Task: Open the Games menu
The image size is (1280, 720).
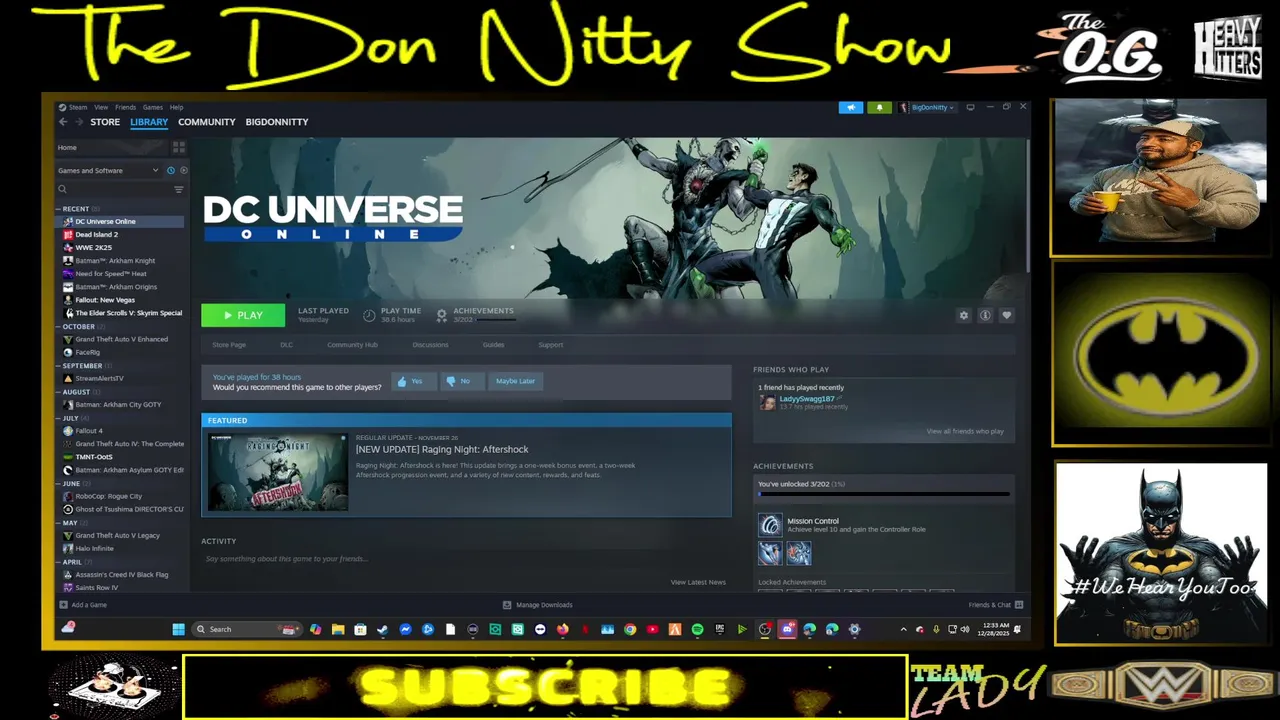Action: point(152,107)
